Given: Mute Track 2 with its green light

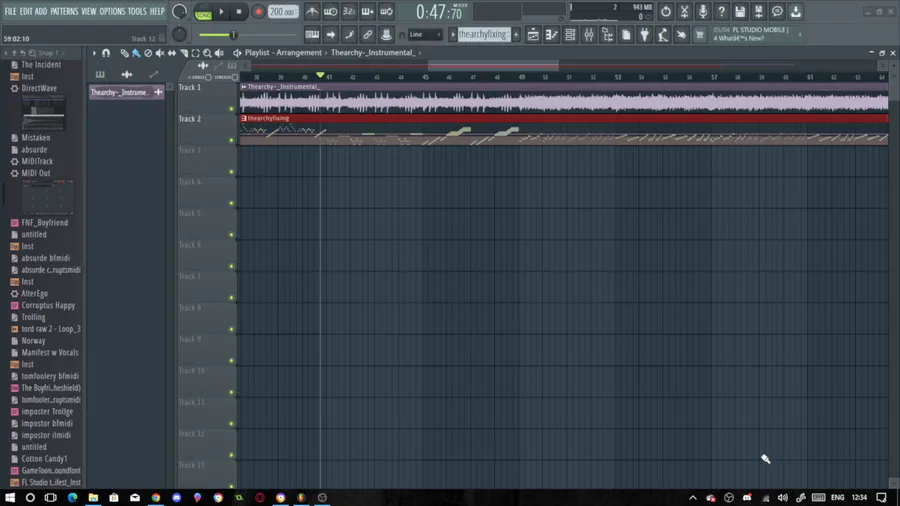Looking at the screenshot, I should 232,140.
